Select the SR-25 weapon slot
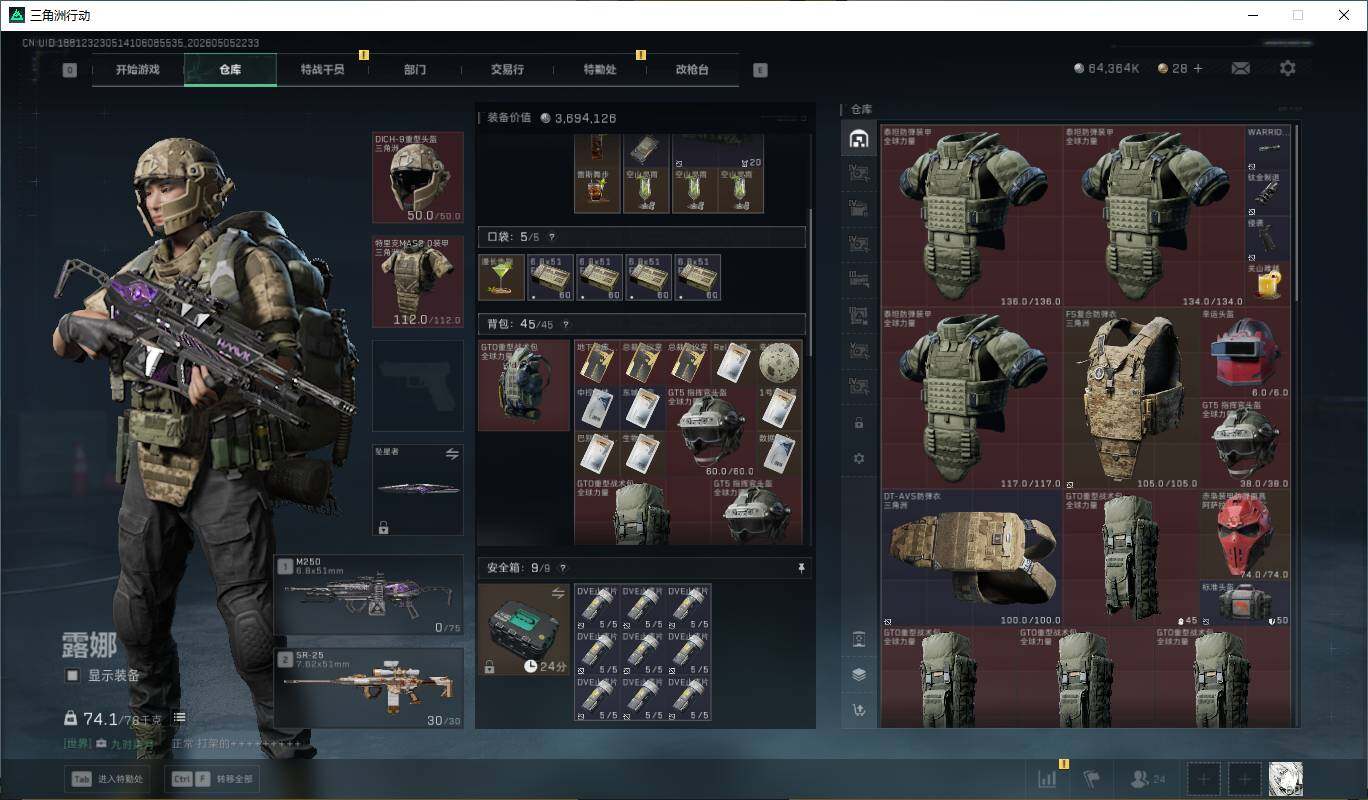This screenshot has width=1368, height=800. click(369, 687)
